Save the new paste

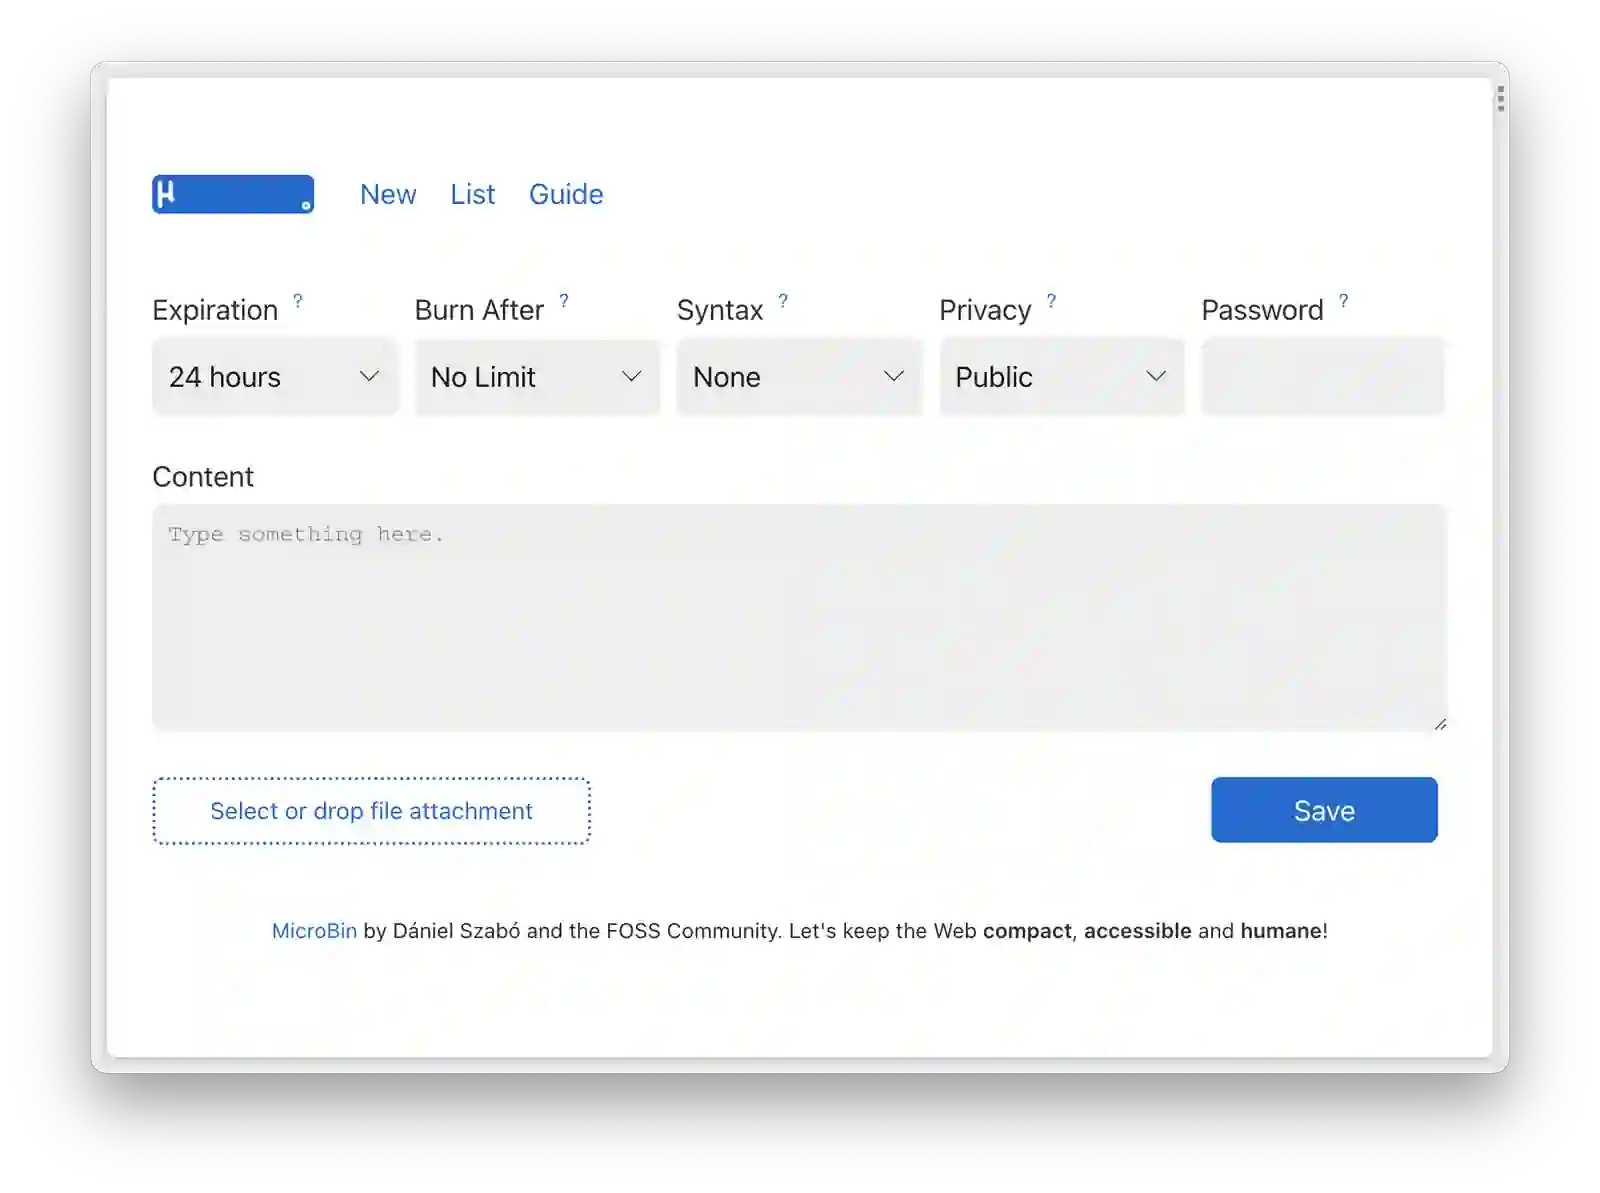coord(1324,810)
